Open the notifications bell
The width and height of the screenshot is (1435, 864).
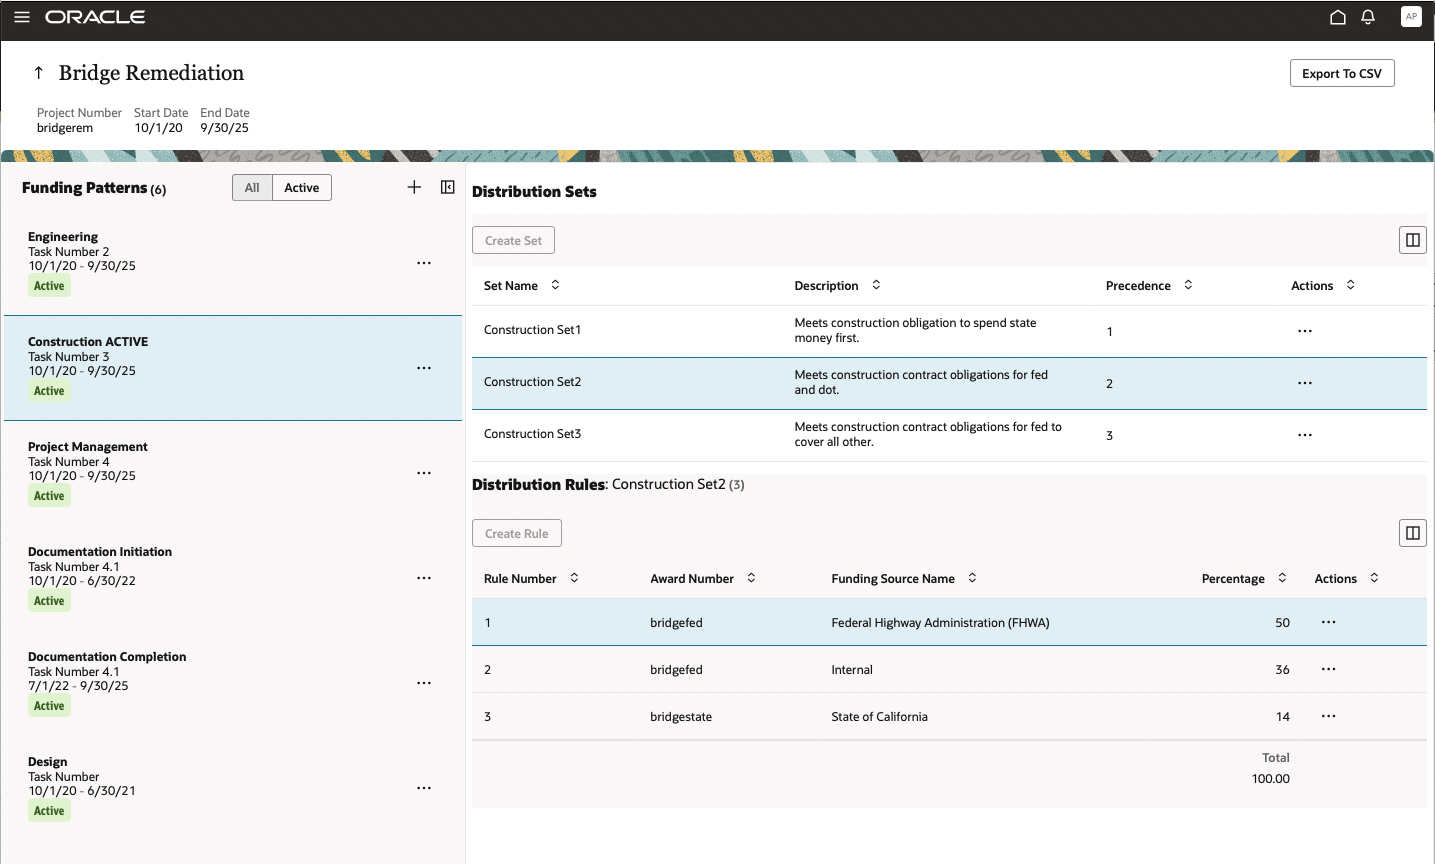(1368, 17)
